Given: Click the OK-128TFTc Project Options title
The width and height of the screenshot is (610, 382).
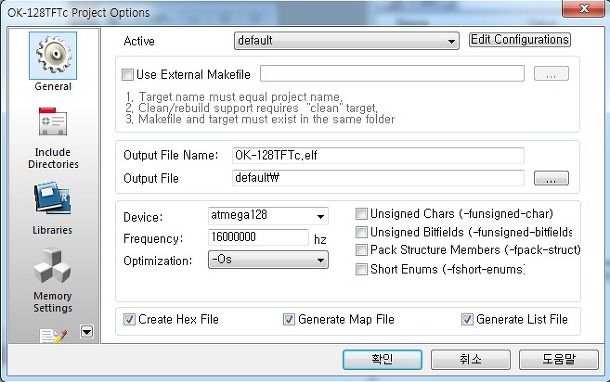Looking at the screenshot, I should coord(79,12).
